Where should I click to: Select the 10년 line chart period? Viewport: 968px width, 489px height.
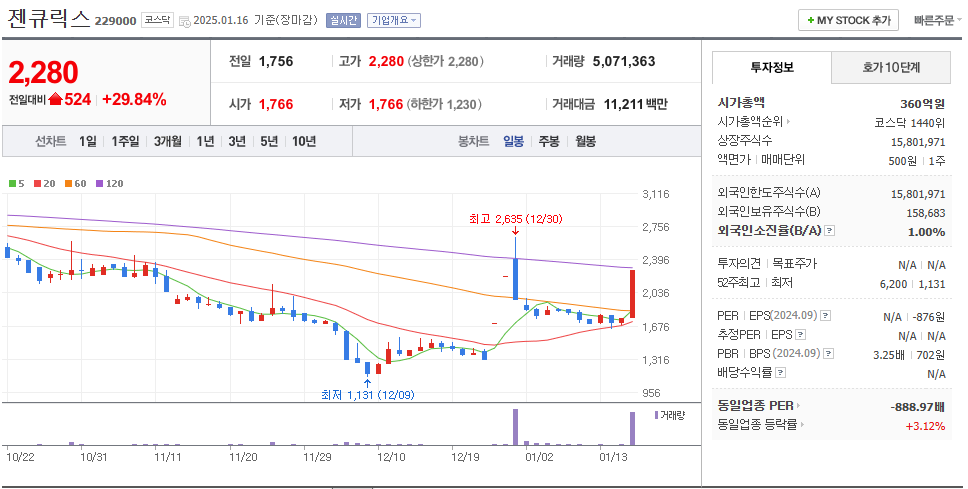pyautogui.click(x=304, y=141)
